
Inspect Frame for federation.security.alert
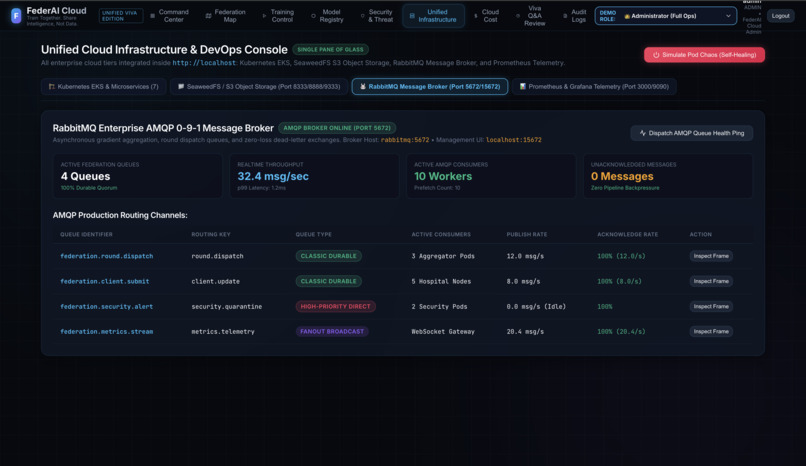[x=711, y=306]
